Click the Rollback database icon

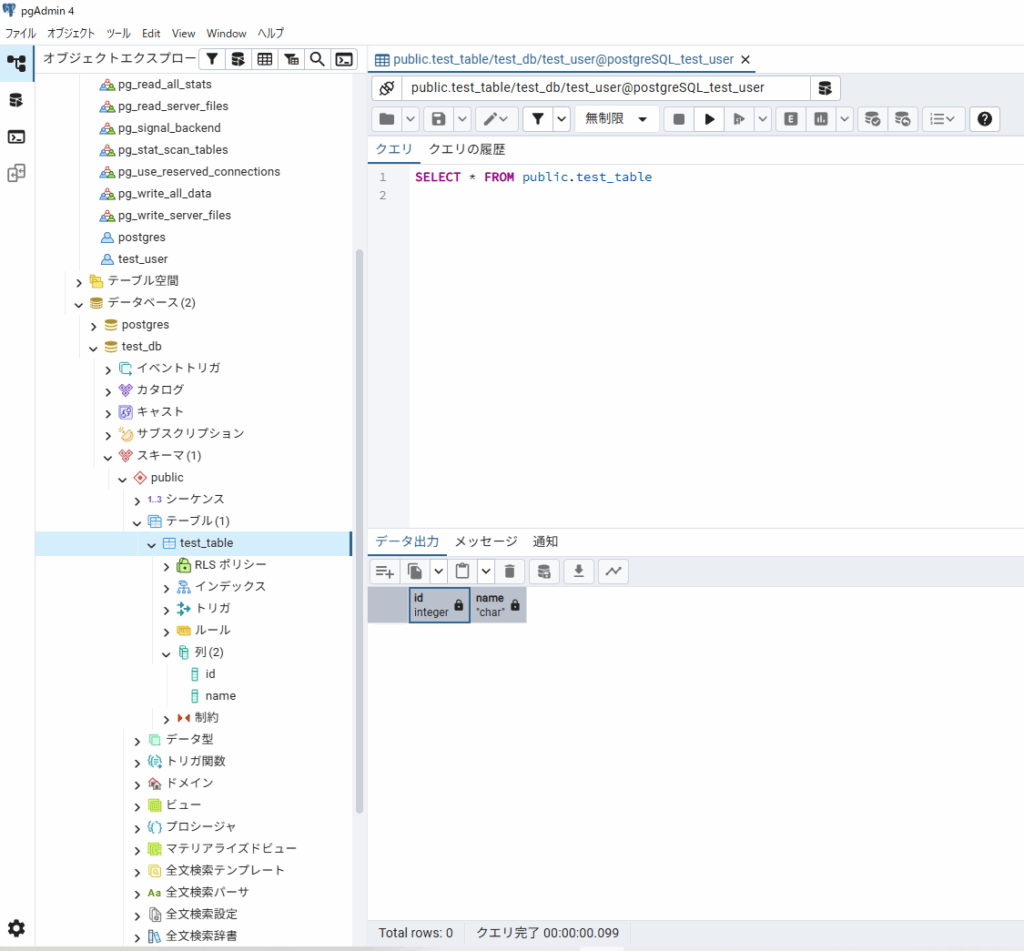903,119
